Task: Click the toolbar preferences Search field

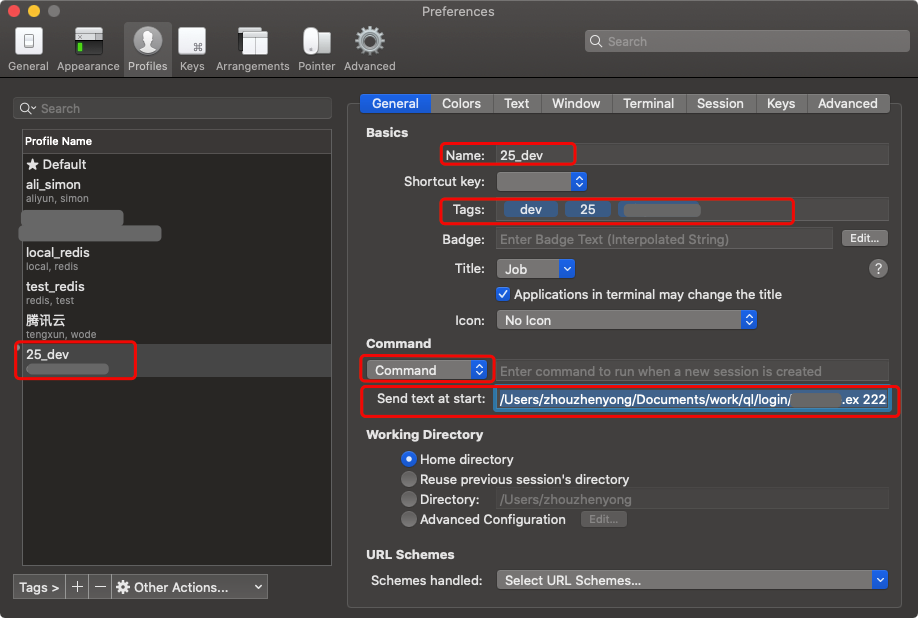Action: [x=746, y=41]
